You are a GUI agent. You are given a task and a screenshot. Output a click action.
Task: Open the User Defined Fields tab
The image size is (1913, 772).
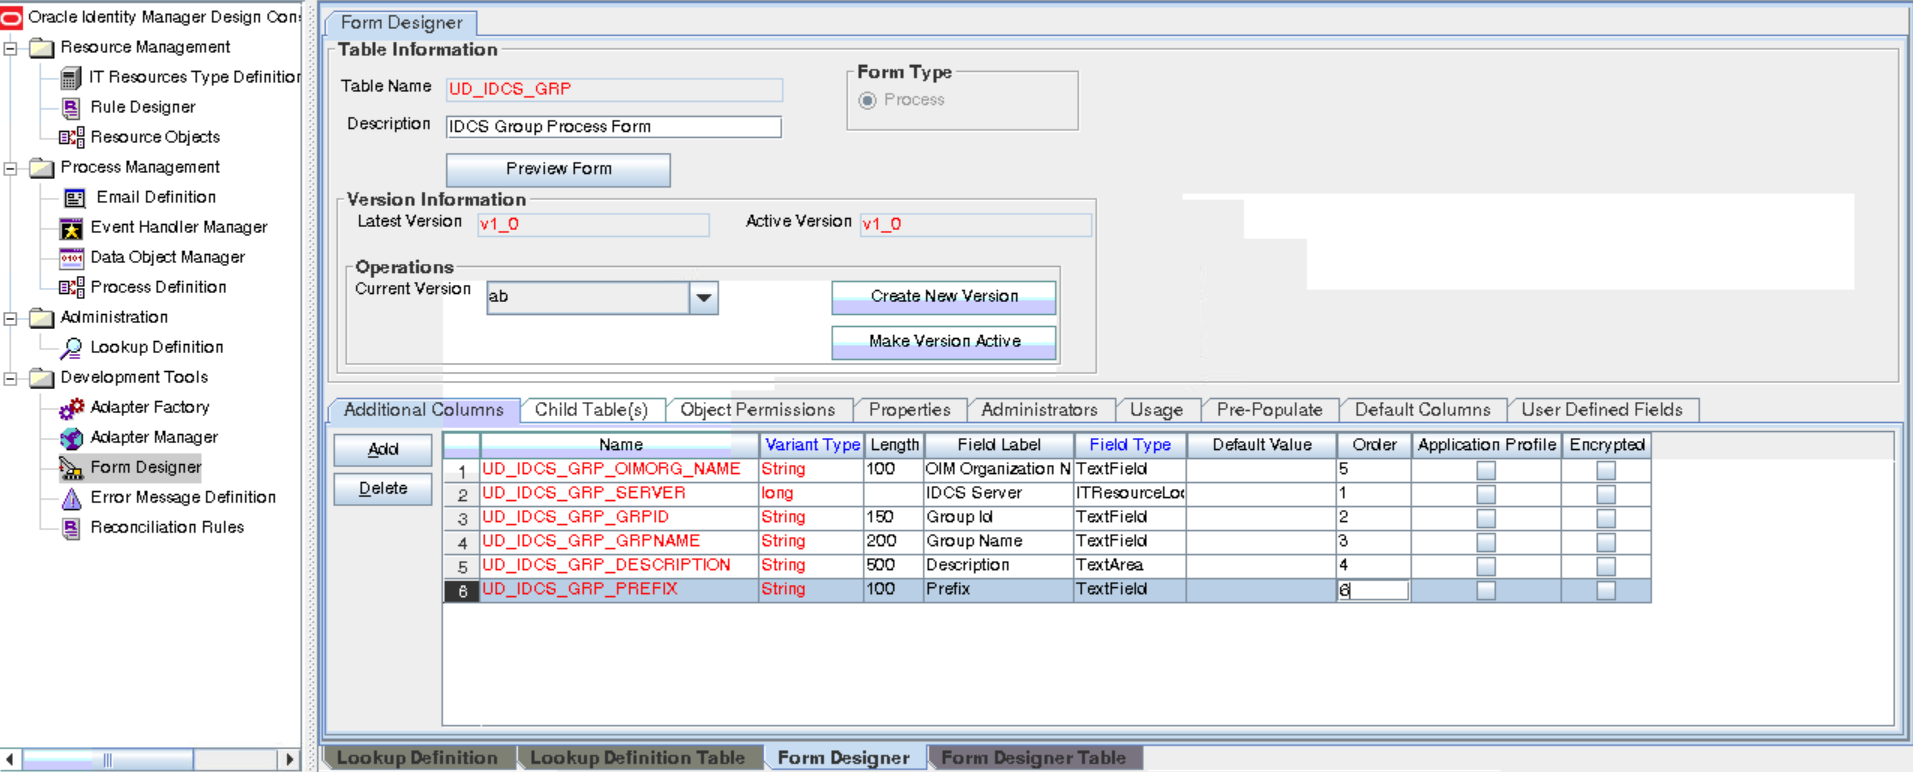click(1601, 410)
